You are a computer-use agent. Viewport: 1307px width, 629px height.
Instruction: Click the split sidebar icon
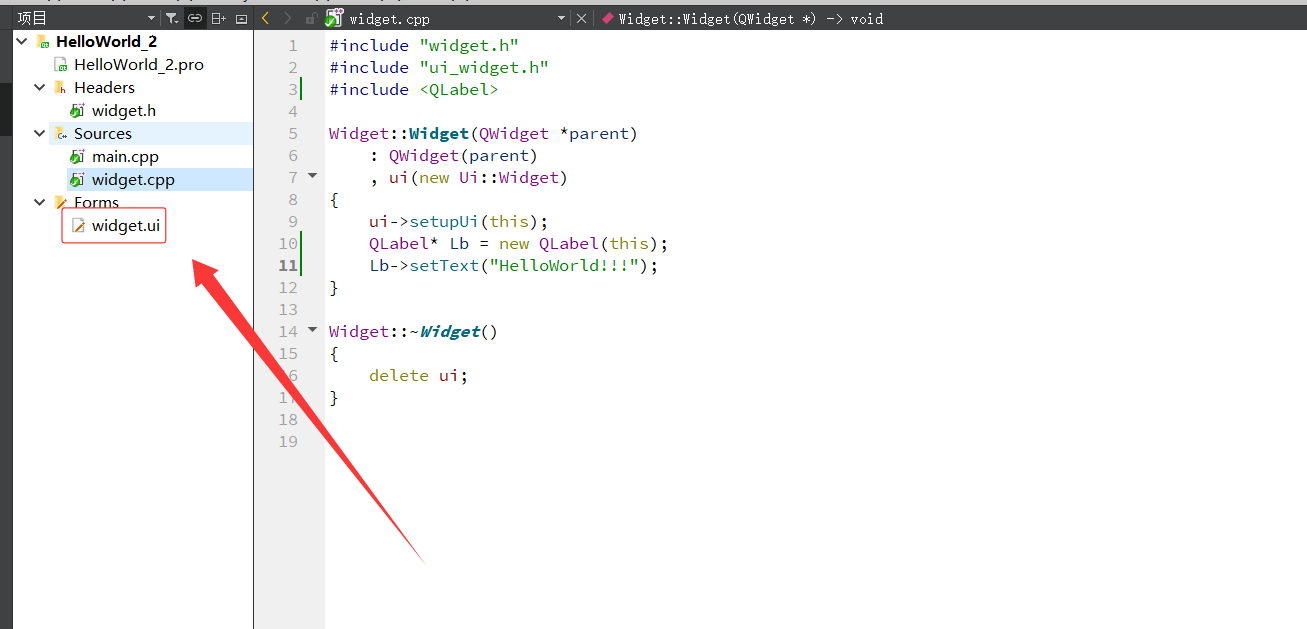point(218,18)
